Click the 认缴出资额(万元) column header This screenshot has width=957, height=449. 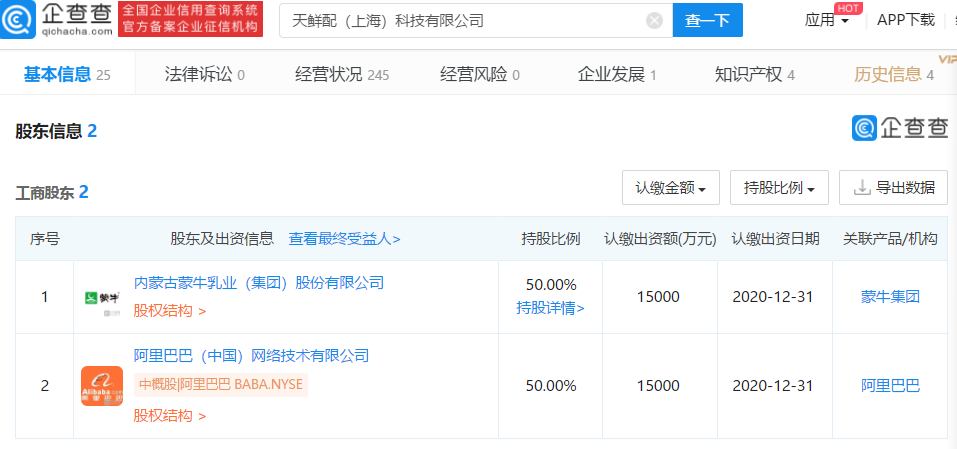(x=660, y=239)
